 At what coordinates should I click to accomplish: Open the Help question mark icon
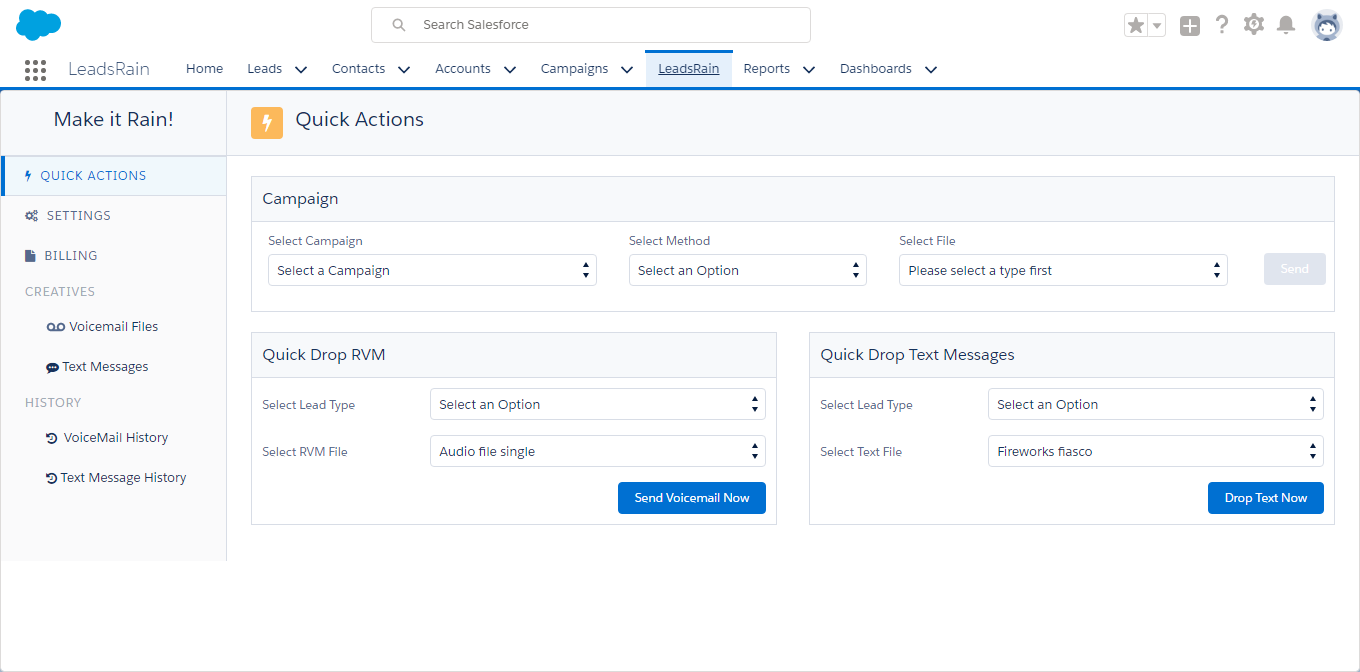coord(1221,25)
